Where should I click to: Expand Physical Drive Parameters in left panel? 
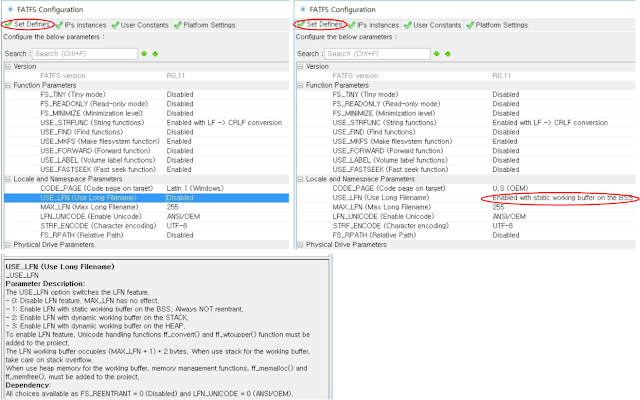pos(8,245)
